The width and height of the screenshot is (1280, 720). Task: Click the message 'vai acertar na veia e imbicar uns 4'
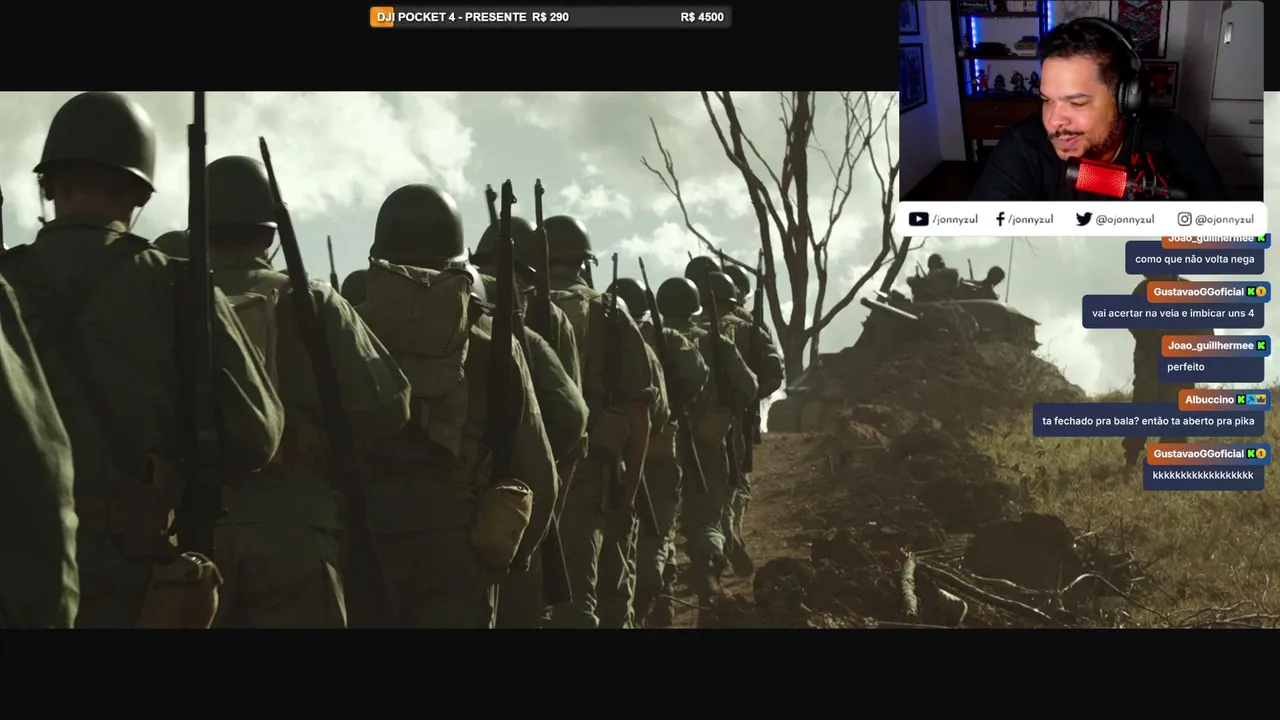[1173, 313]
